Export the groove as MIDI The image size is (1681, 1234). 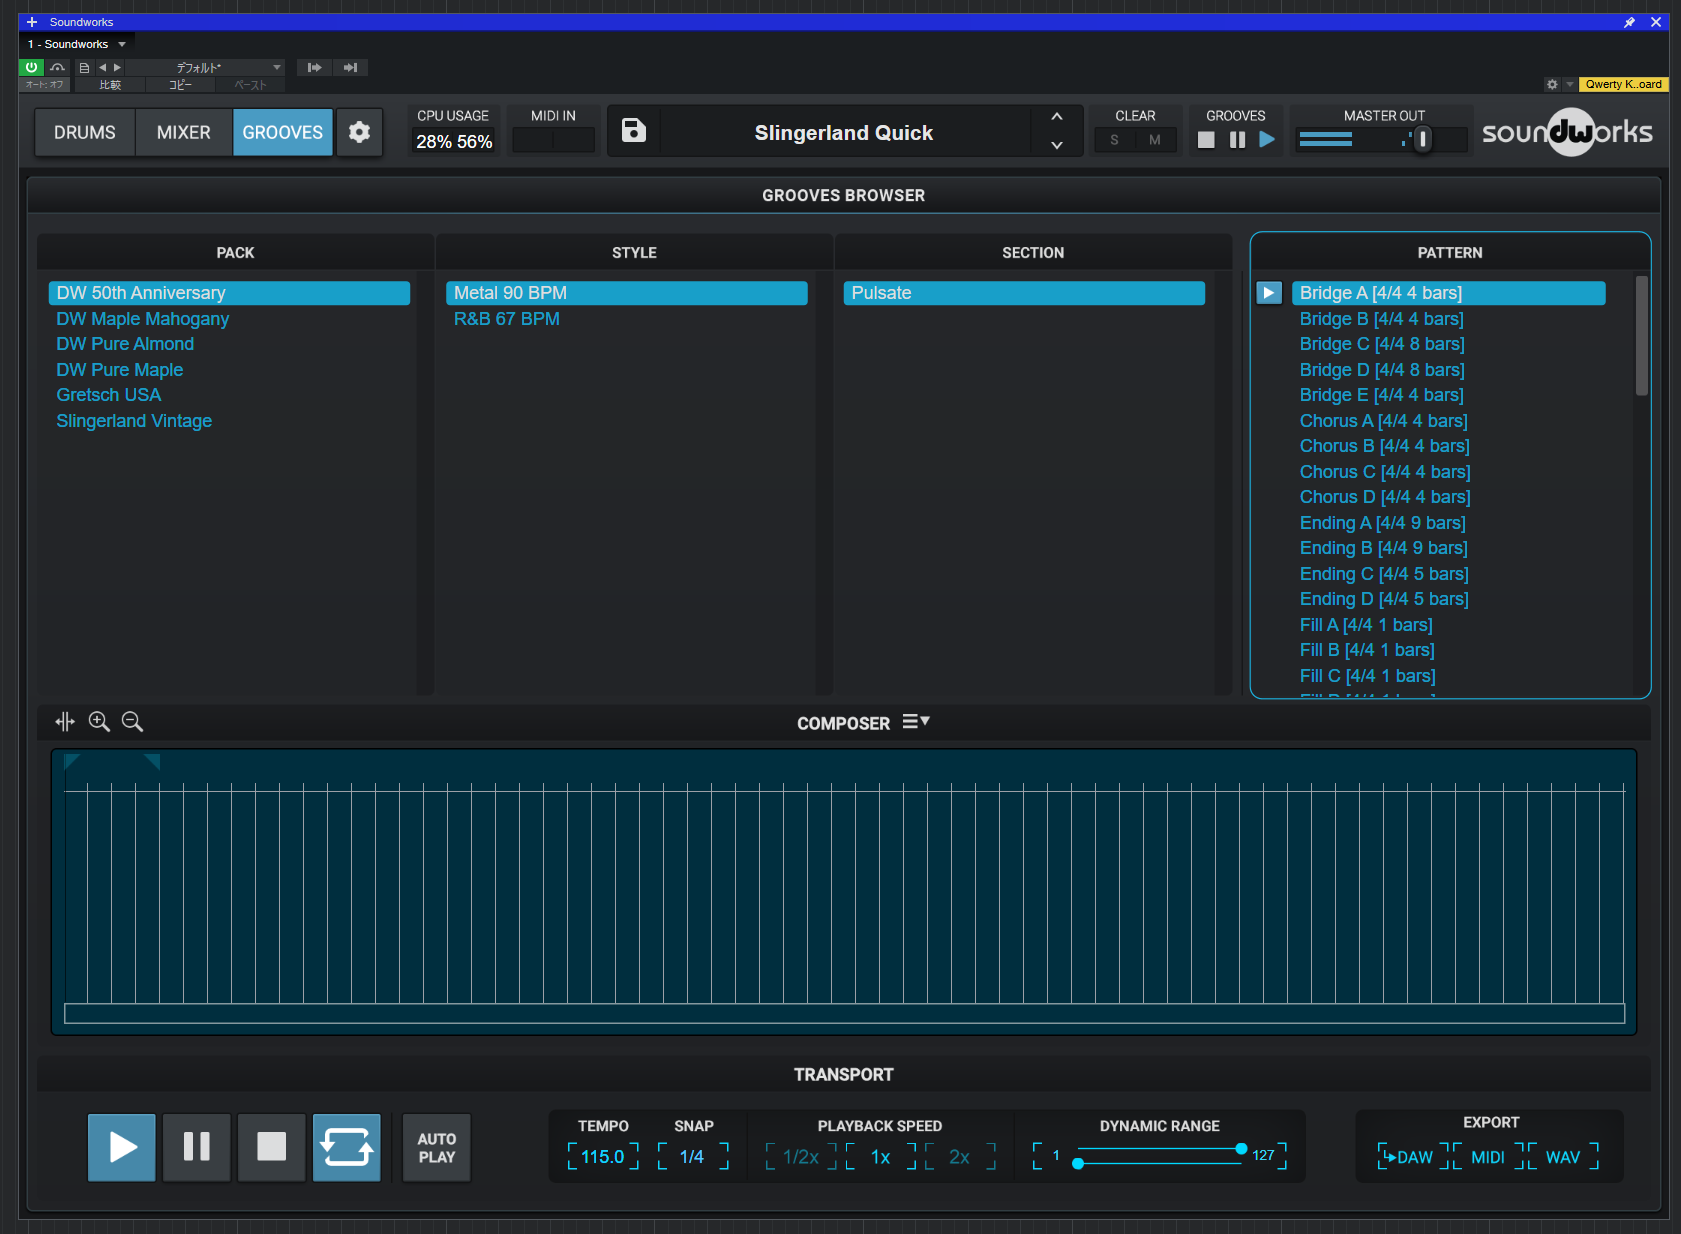tap(1488, 1157)
